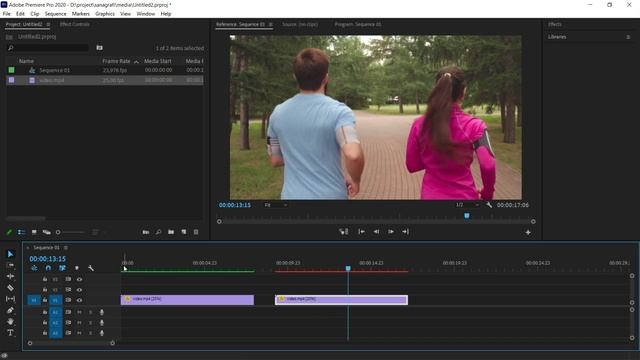640x360 pixels.
Task: Sort by Frame Rate column arrow
Action: click(136, 62)
